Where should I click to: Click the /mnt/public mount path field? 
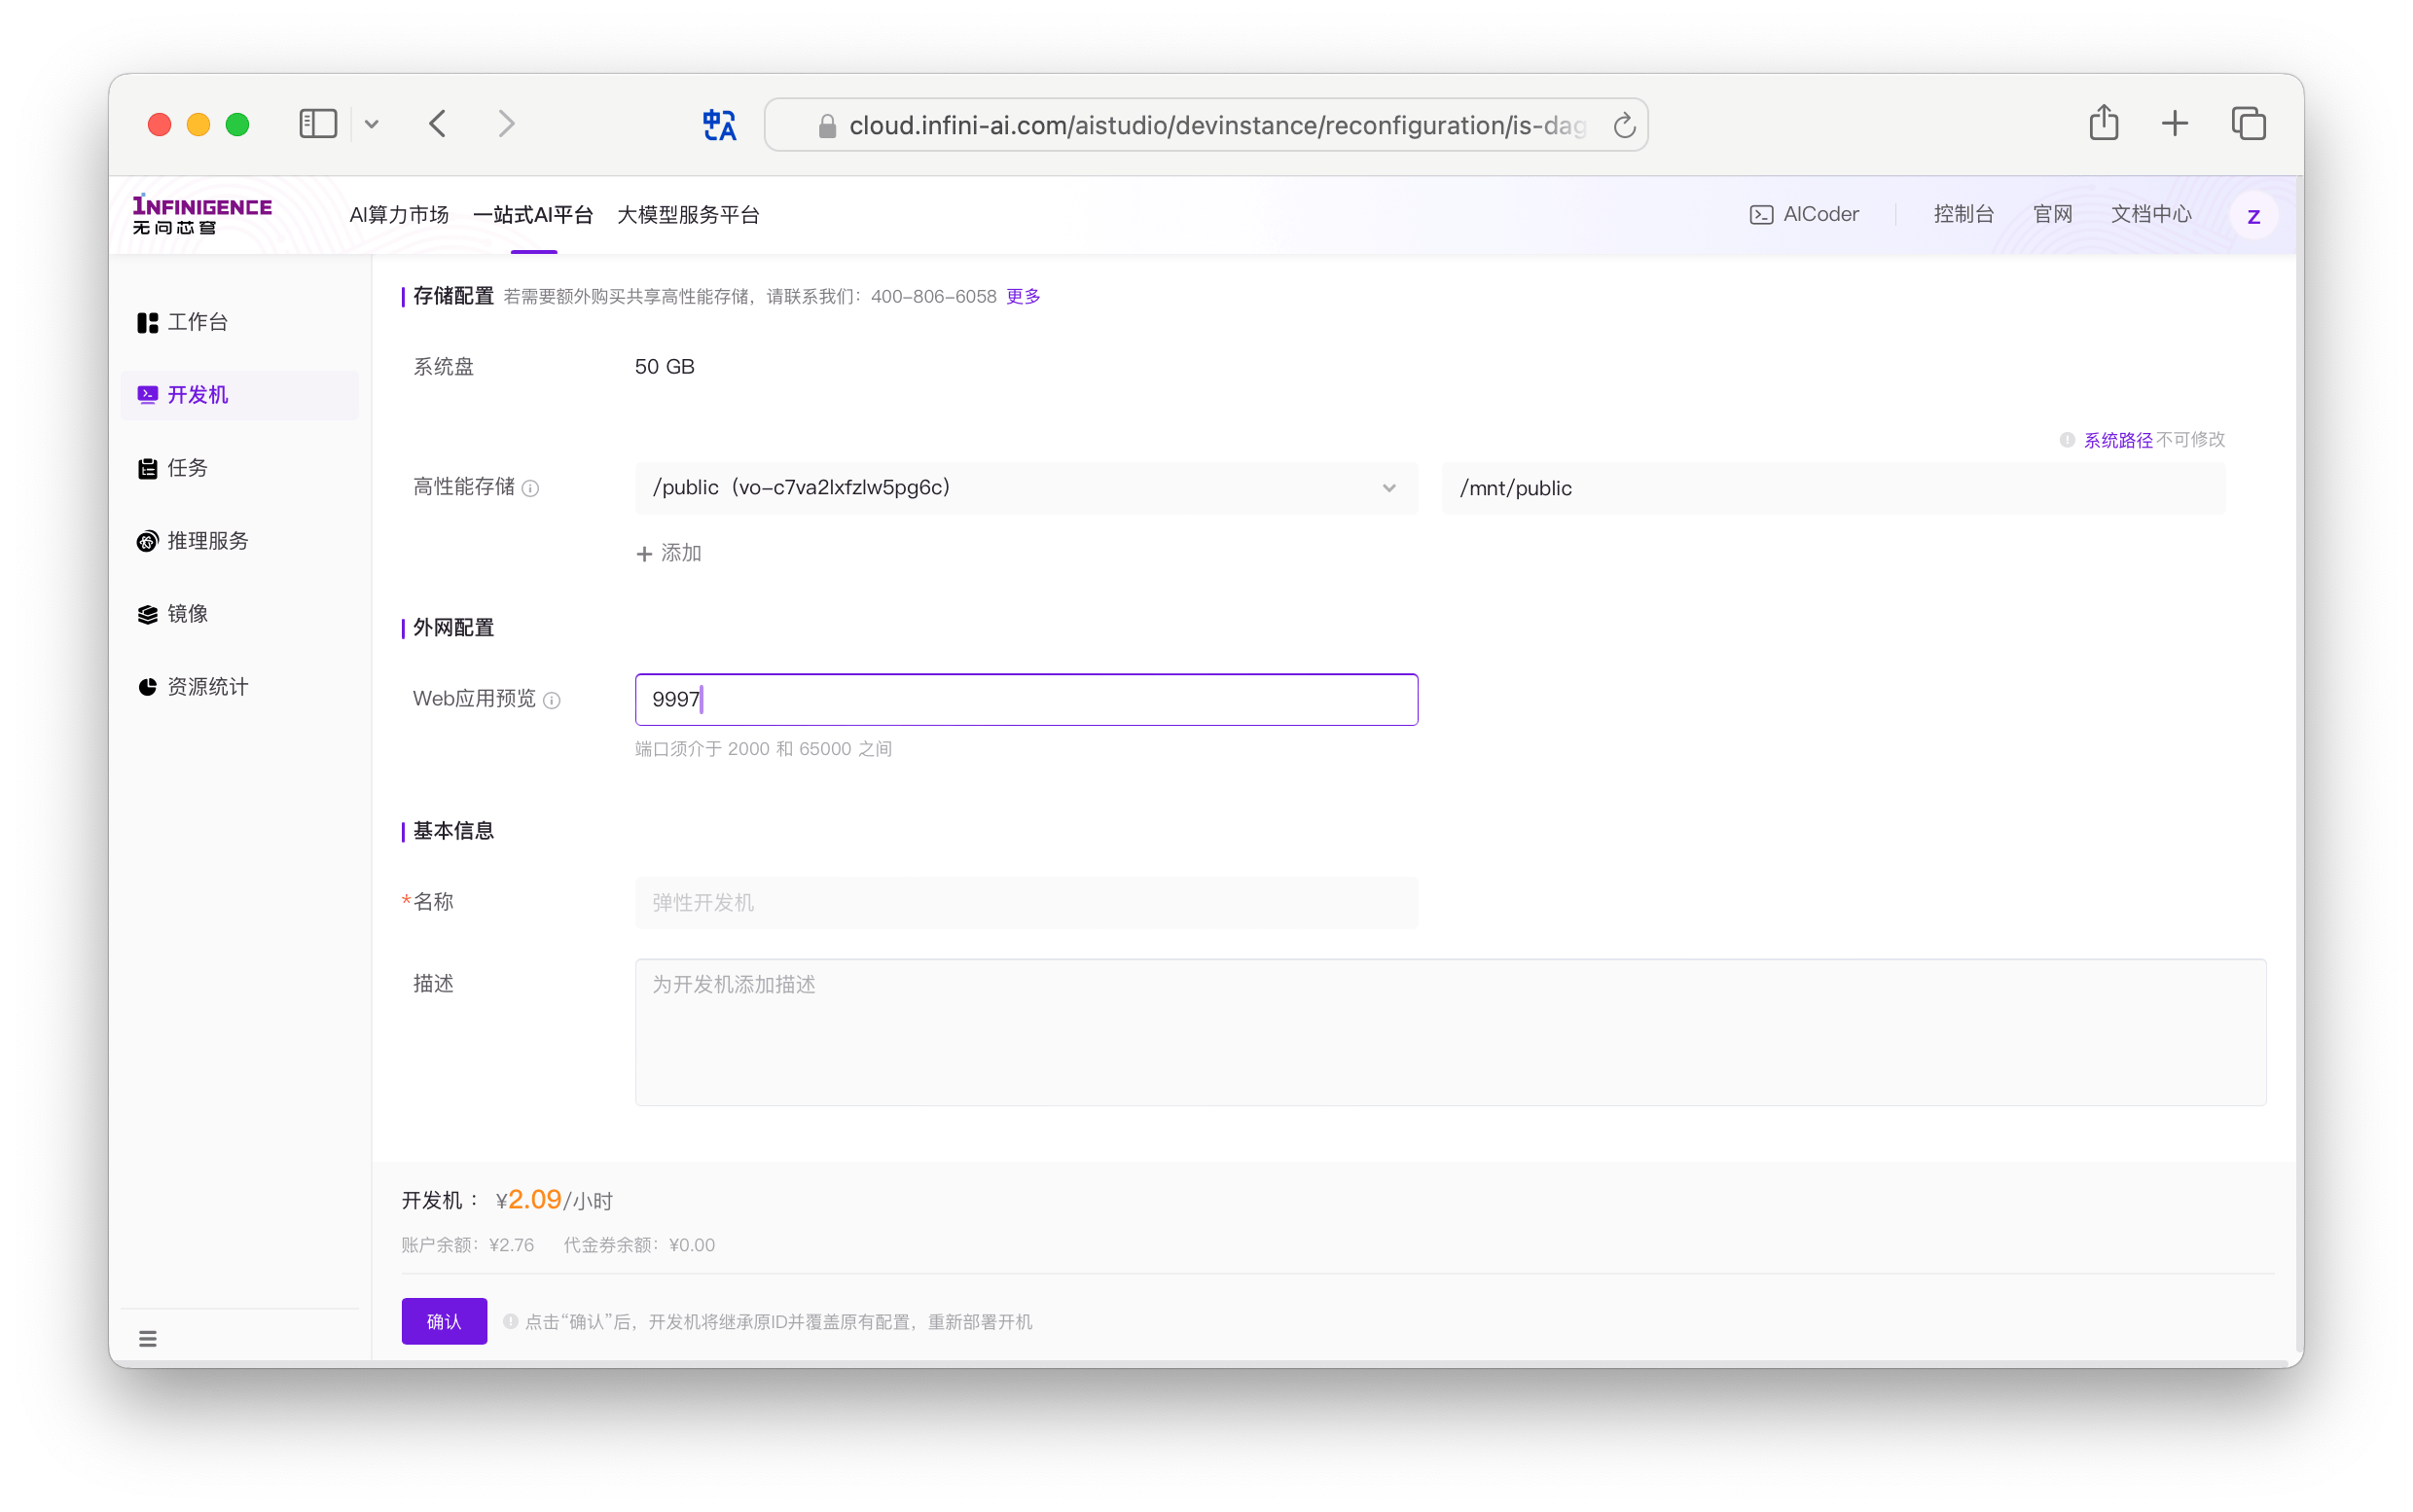point(1833,488)
